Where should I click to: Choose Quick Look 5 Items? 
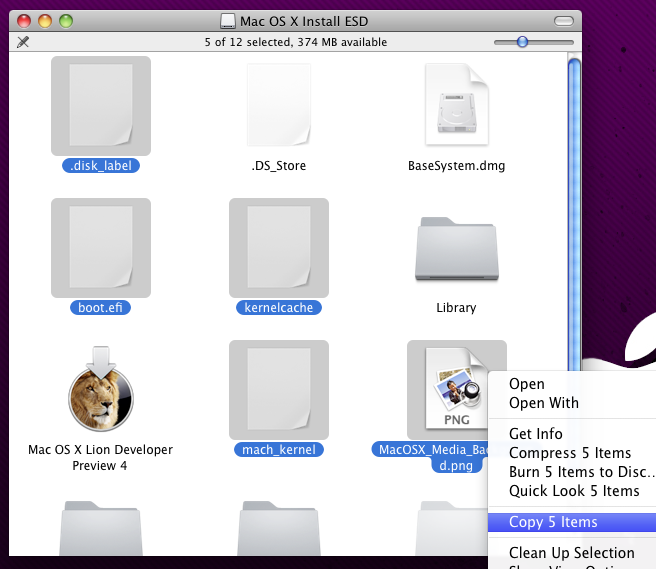point(572,491)
